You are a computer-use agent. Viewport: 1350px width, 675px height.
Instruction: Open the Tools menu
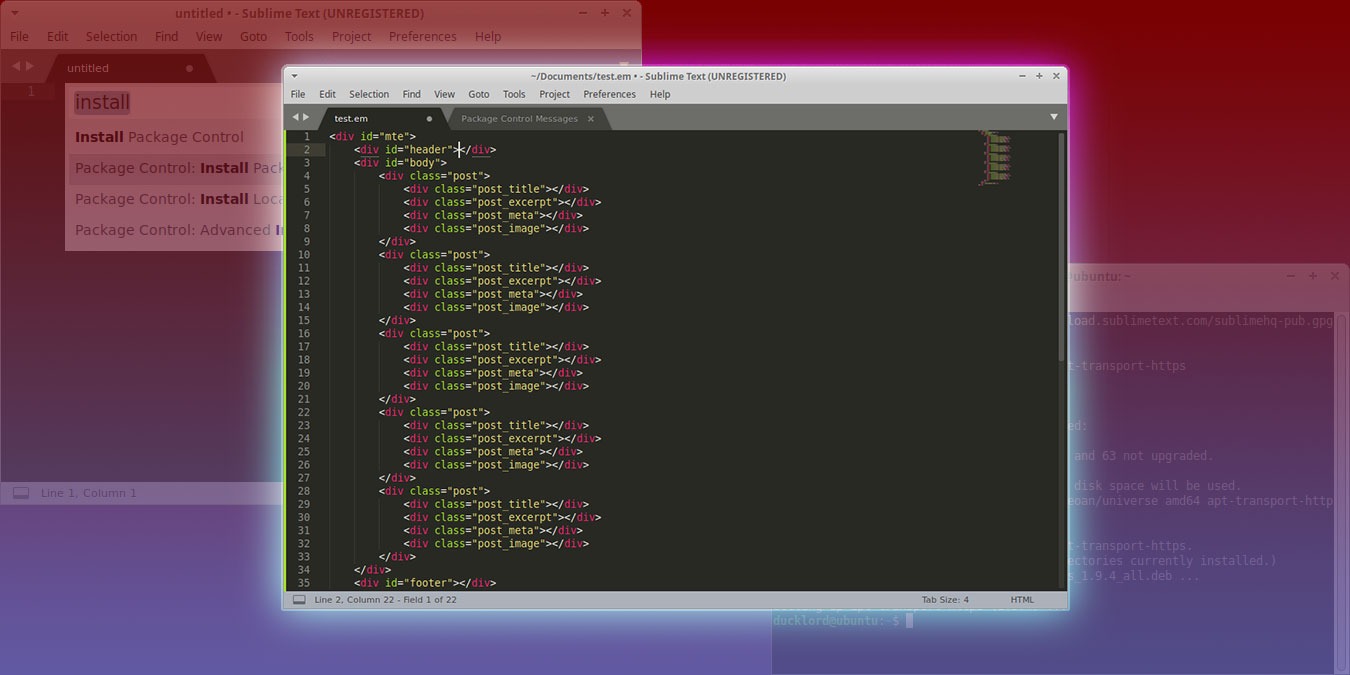pos(513,93)
